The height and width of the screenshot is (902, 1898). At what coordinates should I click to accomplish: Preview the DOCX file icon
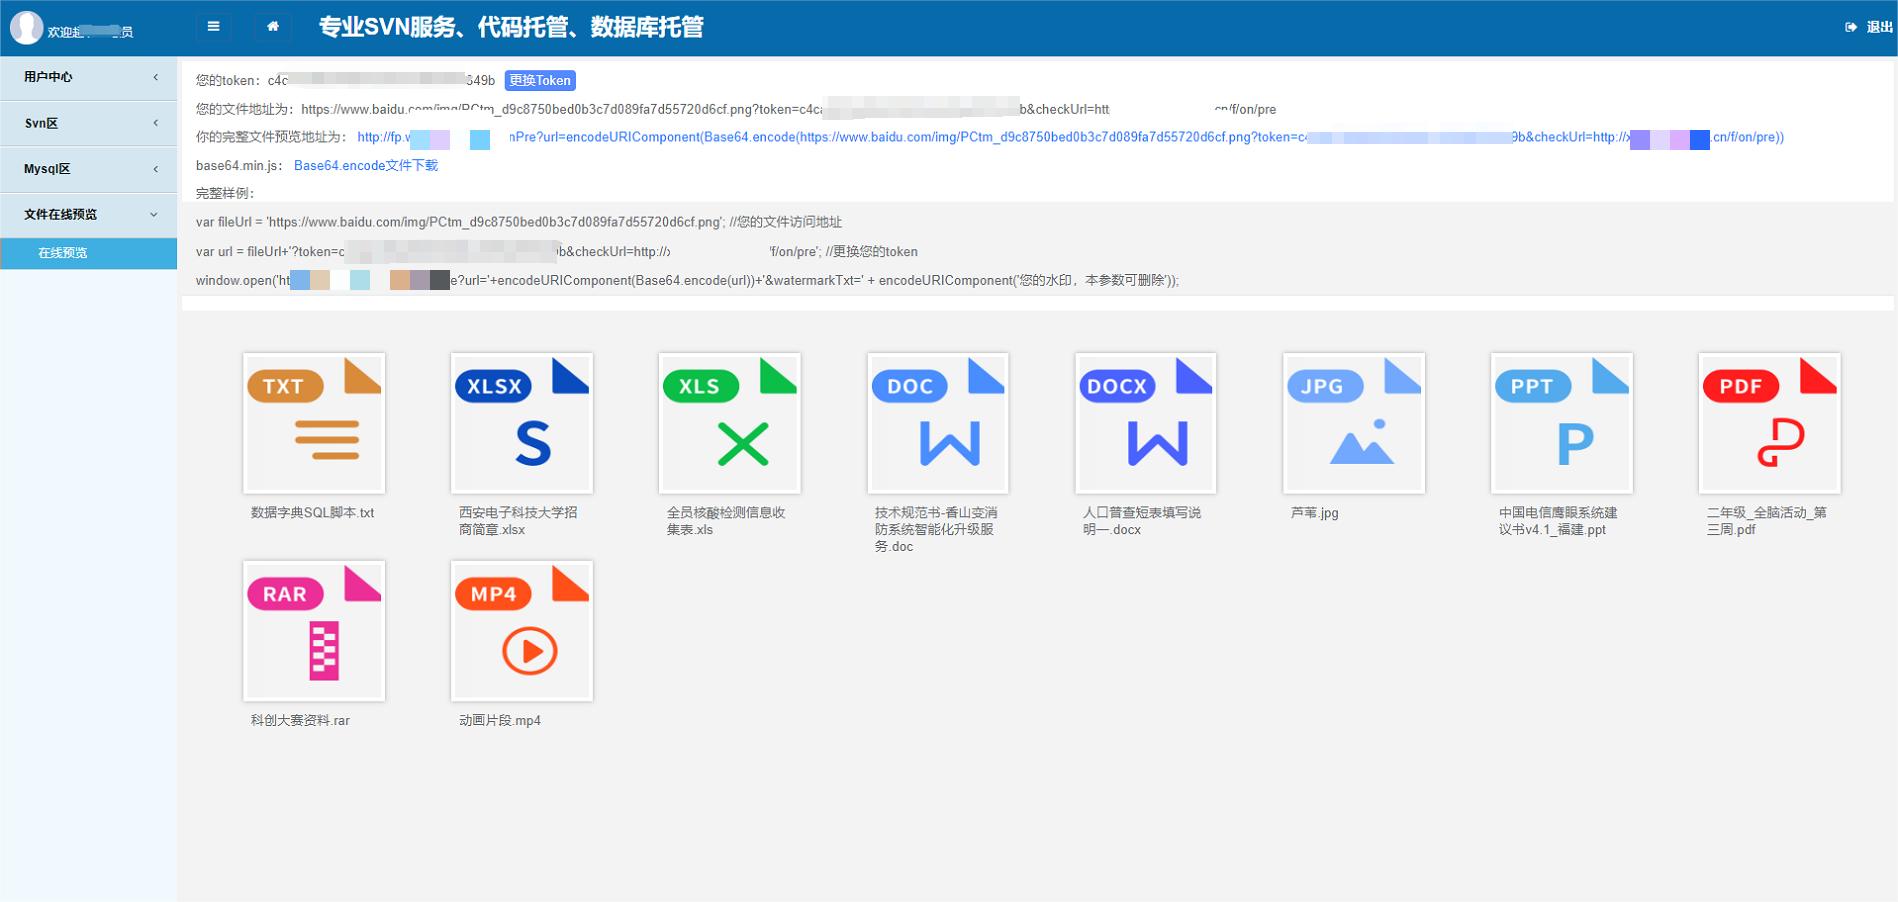pos(1146,423)
